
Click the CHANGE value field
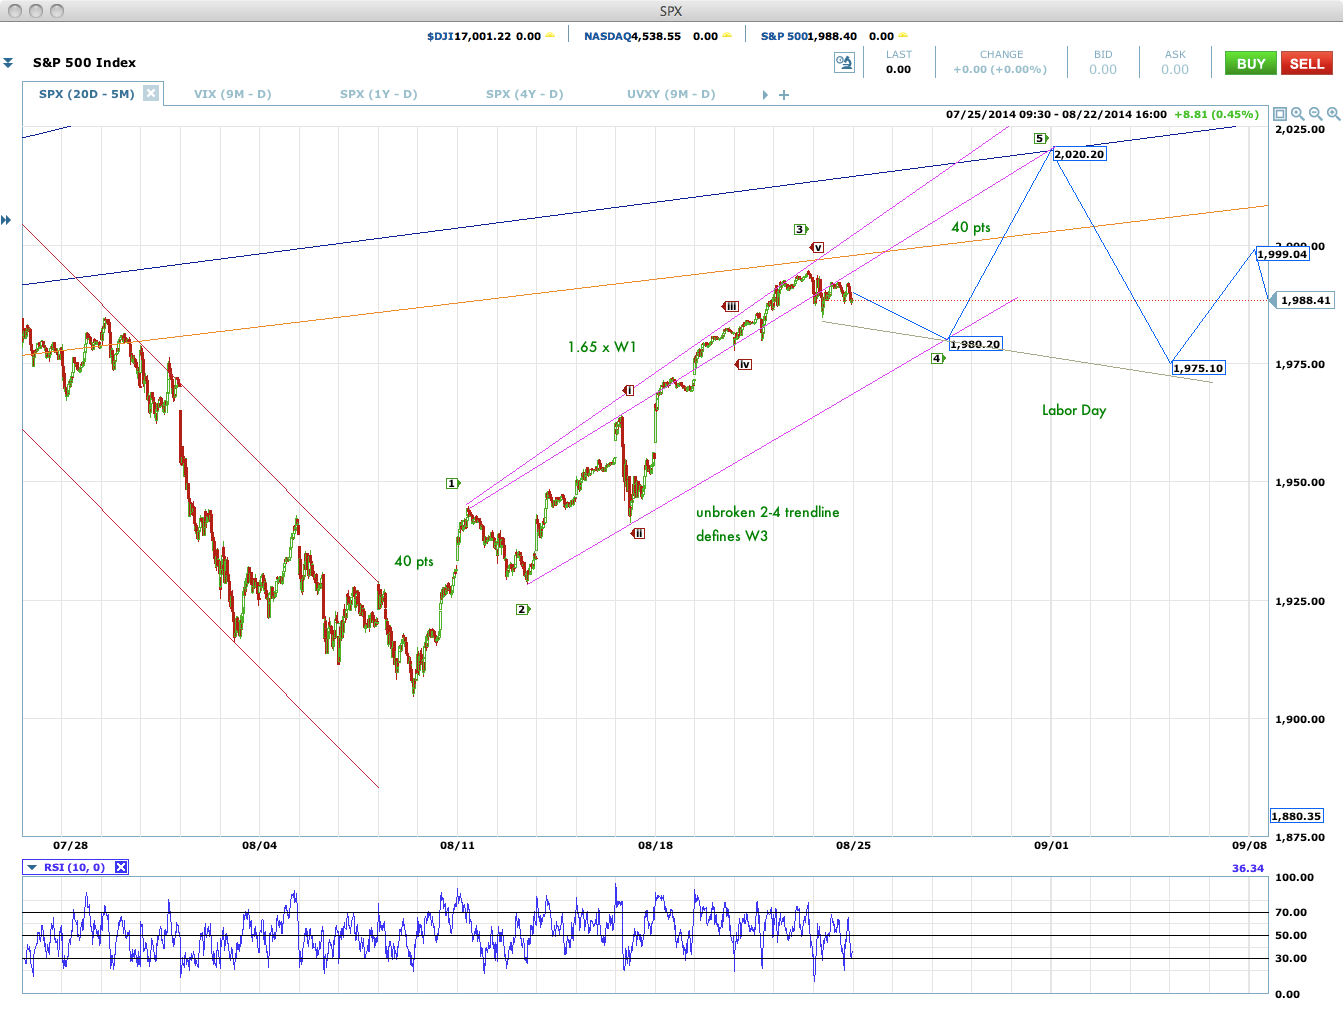coord(1000,69)
